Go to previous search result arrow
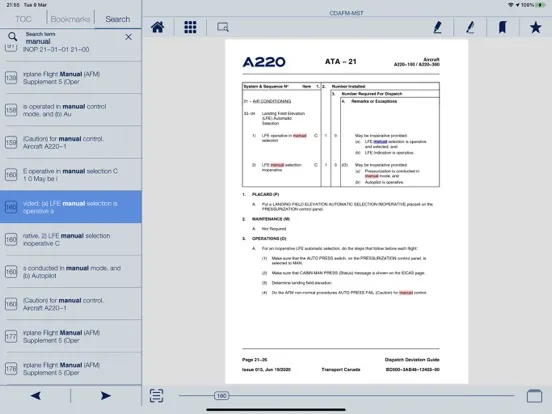The height and width of the screenshot is (414, 552). point(36,396)
